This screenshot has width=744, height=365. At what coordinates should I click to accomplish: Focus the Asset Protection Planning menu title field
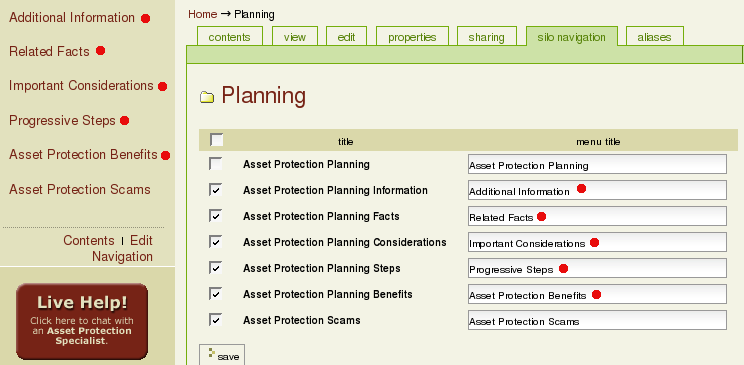pyautogui.click(x=597, y=164)
